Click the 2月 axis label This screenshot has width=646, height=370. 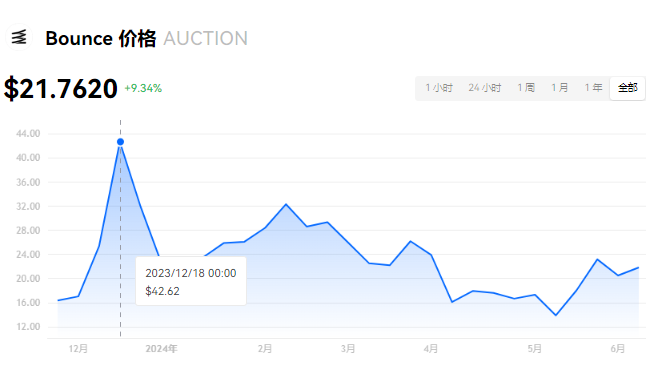pos(265,349)
